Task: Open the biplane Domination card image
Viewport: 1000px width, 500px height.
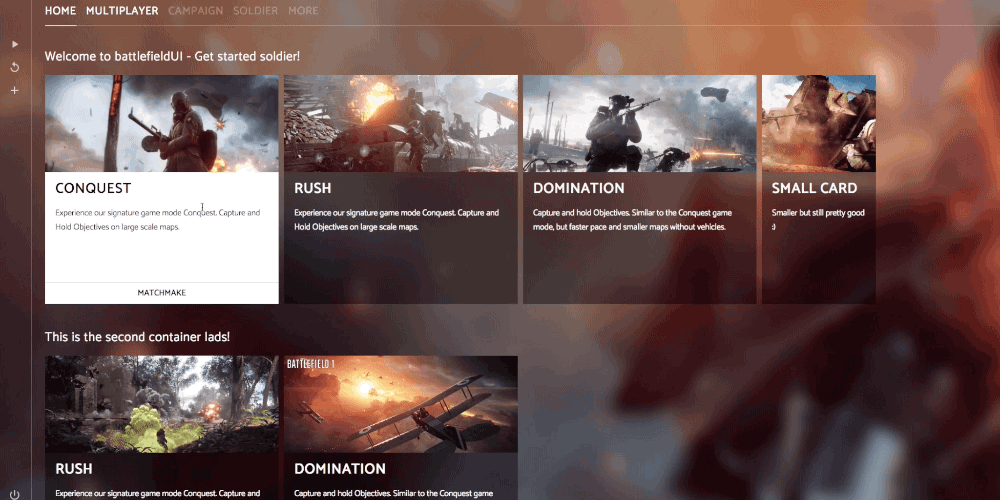Action: pyautogui.click(x=401, y=404)
